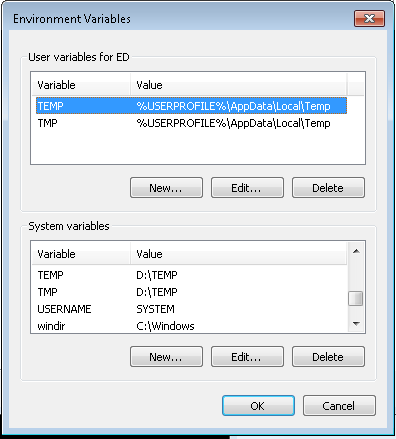Delete the selected user variable
The width and height of the screenshot is (396, 439).
(328, 188)
